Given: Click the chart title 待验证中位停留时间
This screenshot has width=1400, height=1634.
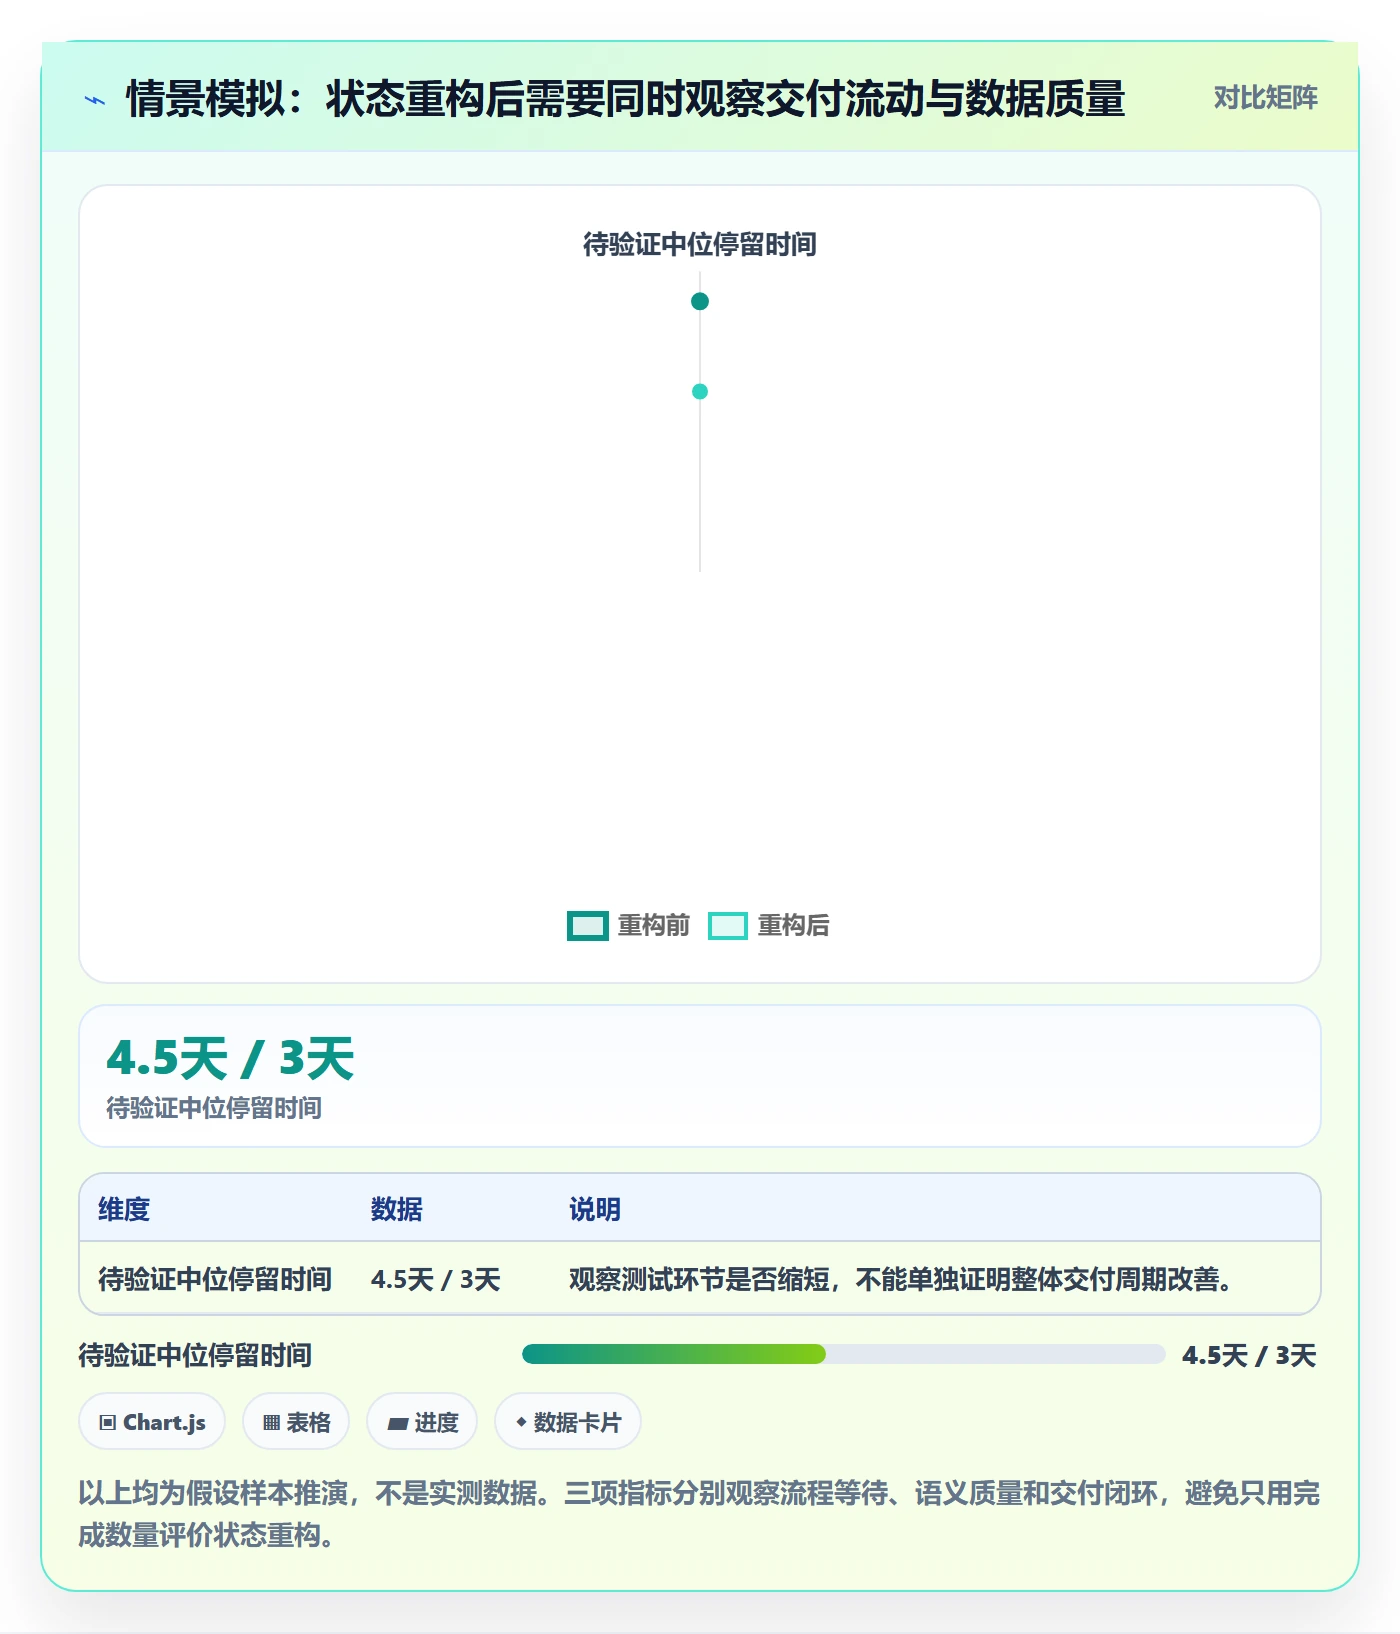Looking at the screenshot, I should (x=700, y=244).
